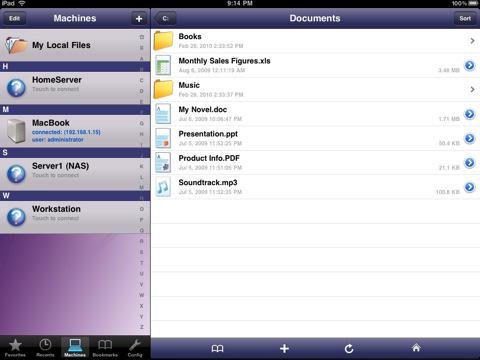The height and width of the screenshot is (360, 480).
Task: Expand the Music folder chevron
Action: point(472,89)
